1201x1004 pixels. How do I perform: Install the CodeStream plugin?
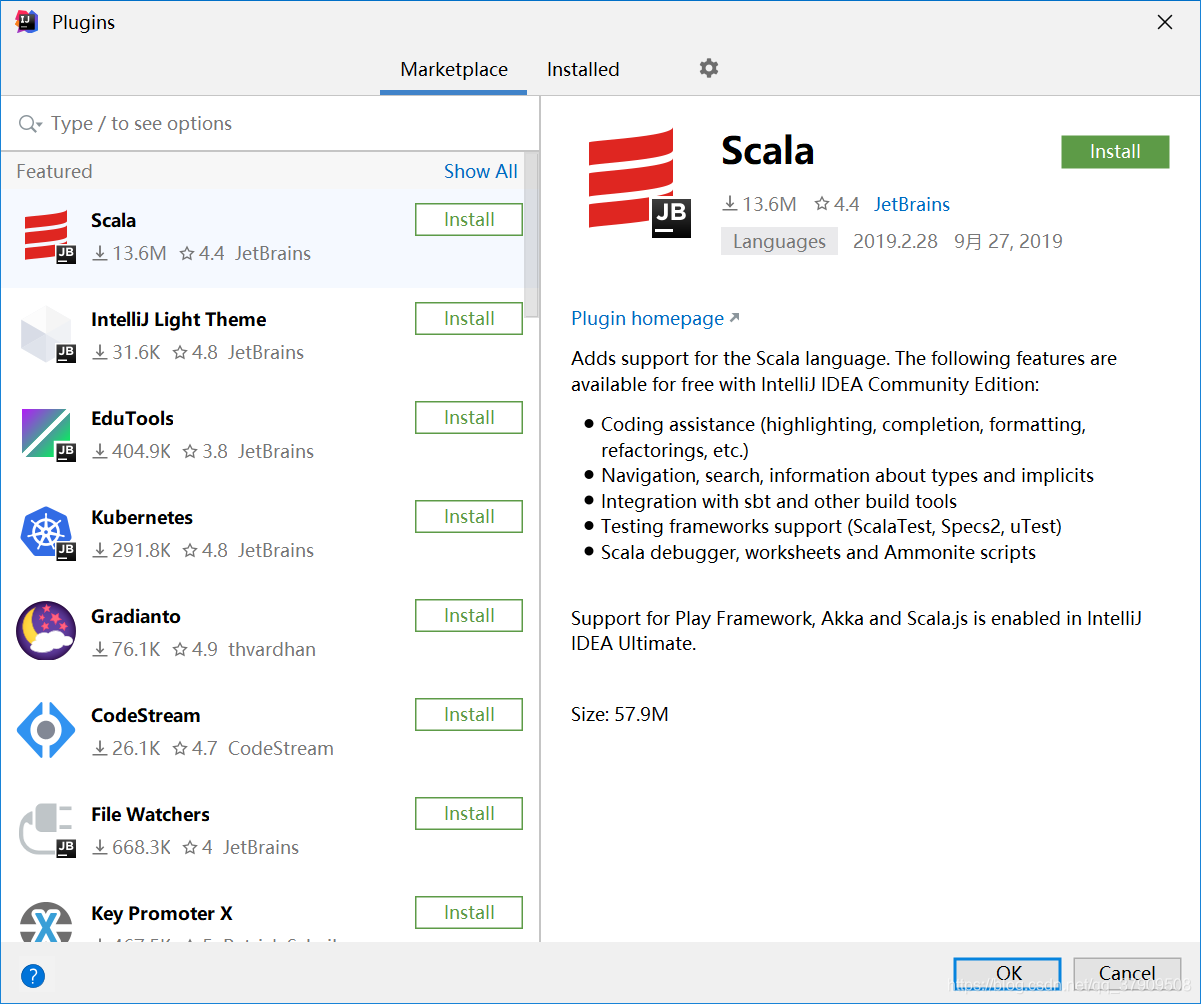pyautogui.click(x=469, y=714)
